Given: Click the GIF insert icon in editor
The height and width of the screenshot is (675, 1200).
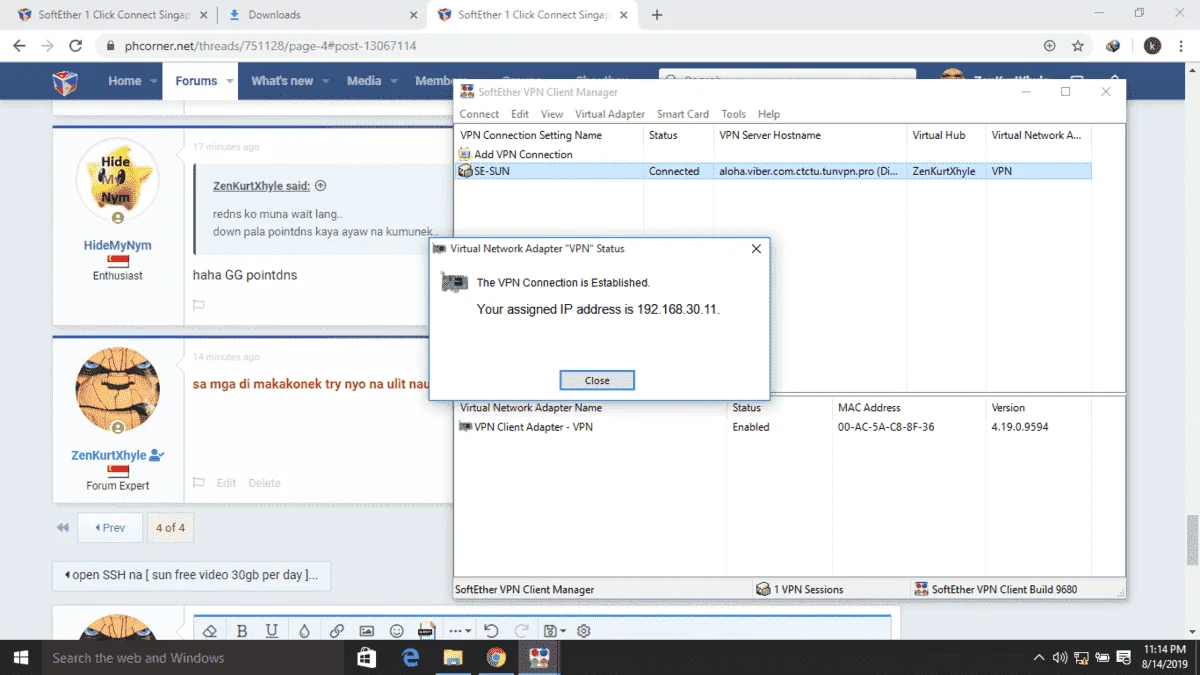Looking at the screenshot, I should (x=426, y=631).
